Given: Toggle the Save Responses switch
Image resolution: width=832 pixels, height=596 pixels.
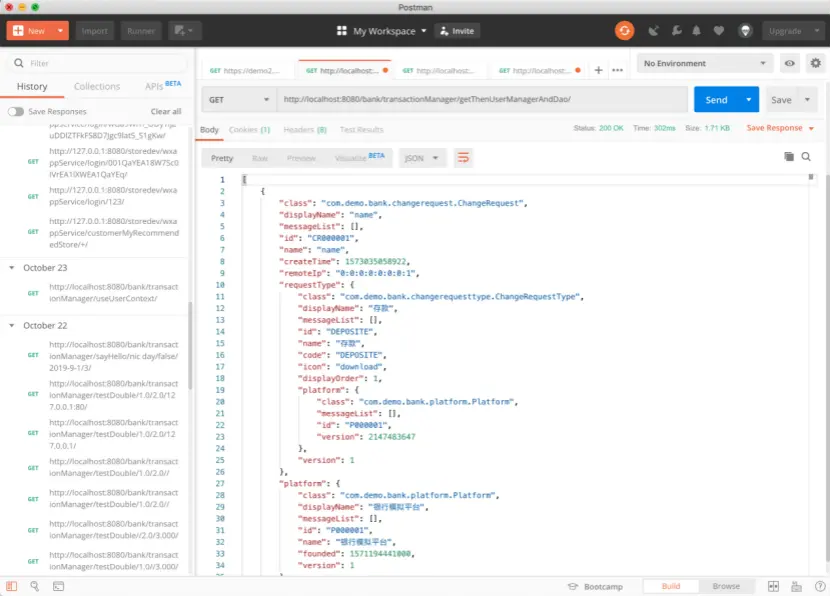Looking at the screenshot, I should [x=15, y=111].
